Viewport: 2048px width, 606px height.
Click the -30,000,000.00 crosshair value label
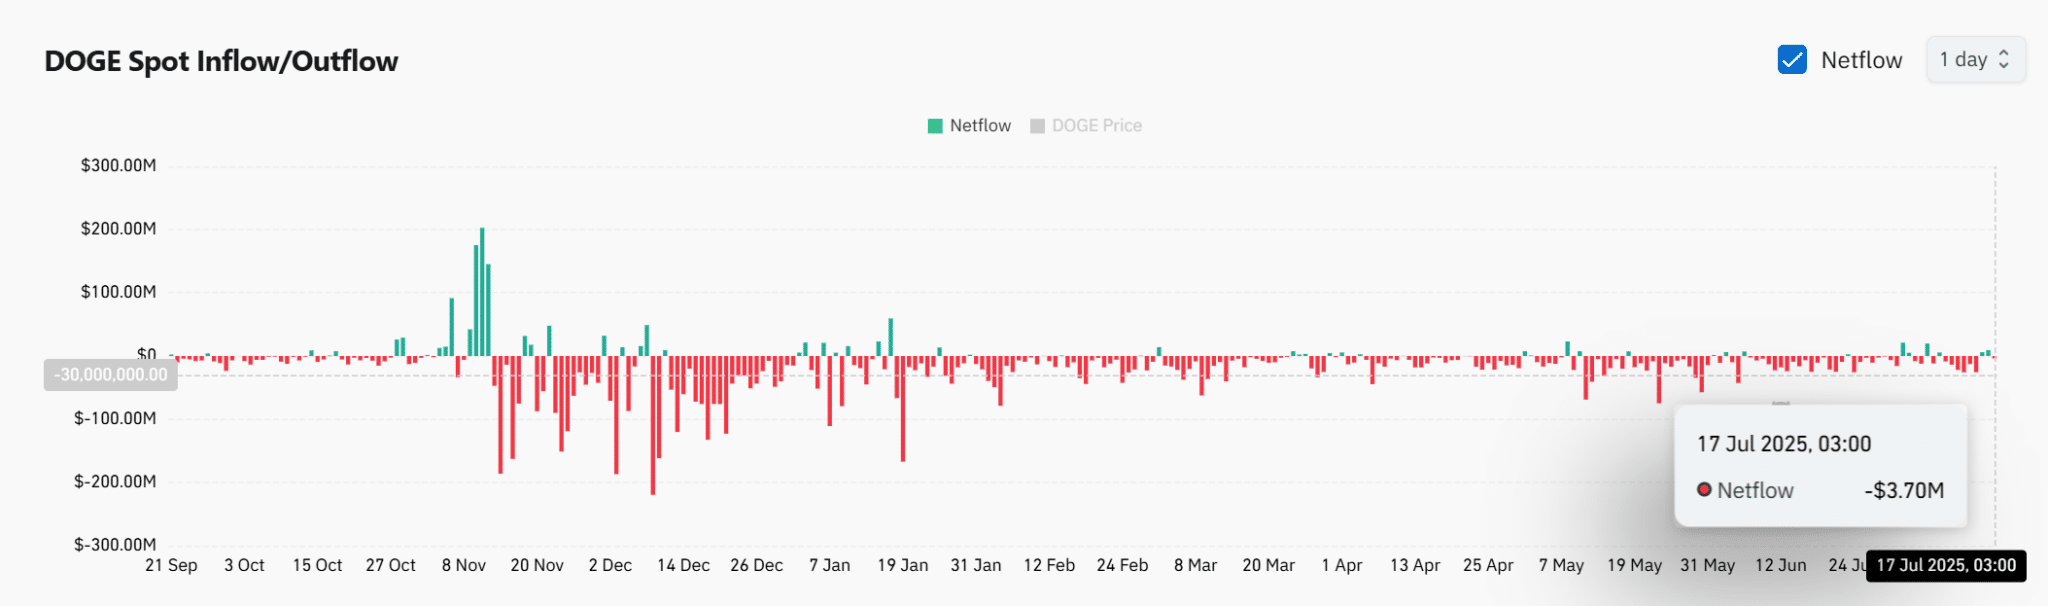[111, 375]
